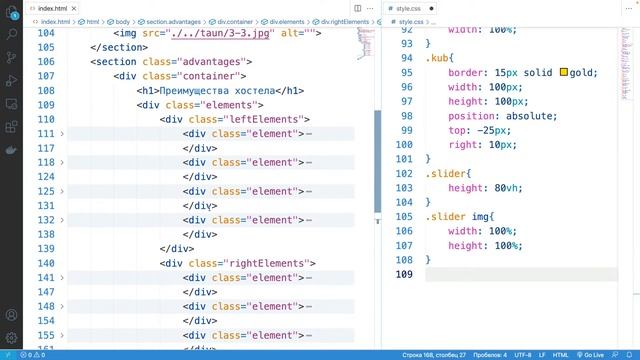Open the Source Control view
Viewport: 640px width, 360px height.
click(x=11, y=57)
